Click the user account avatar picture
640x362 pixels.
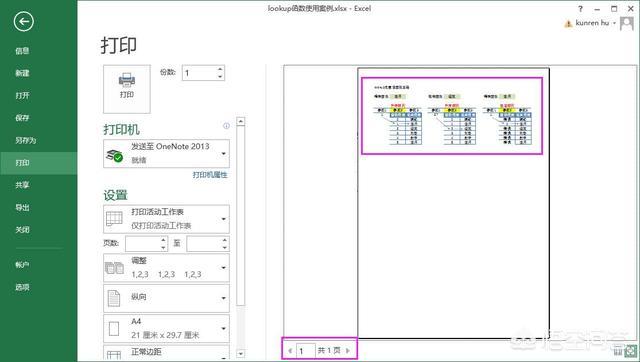(627, 23)
